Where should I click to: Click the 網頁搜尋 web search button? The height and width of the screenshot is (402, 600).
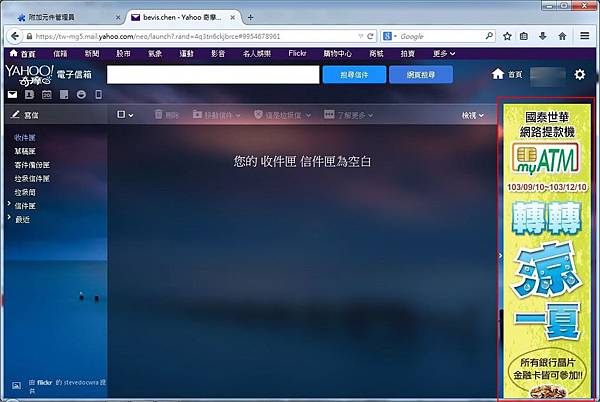tap(421, 75)
